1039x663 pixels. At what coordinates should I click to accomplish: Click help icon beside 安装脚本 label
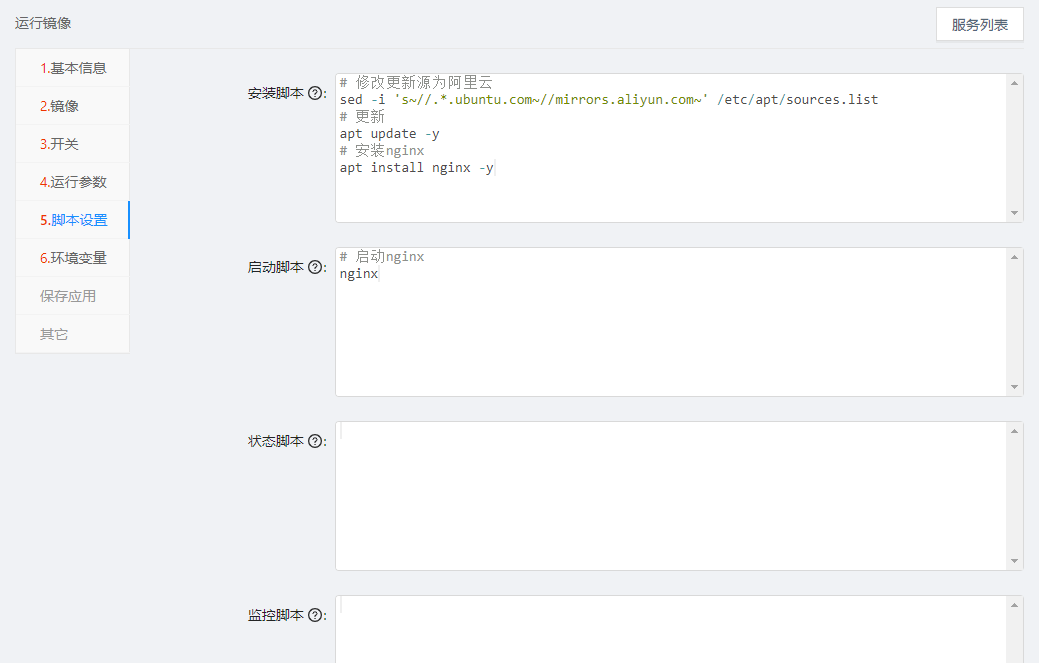pyautogui.click(x=315, y=93)
